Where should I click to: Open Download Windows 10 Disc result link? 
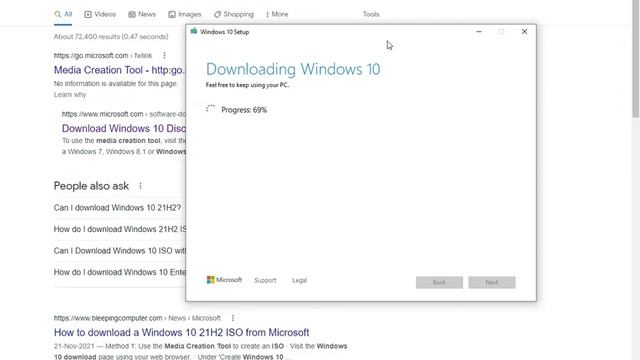124,128
